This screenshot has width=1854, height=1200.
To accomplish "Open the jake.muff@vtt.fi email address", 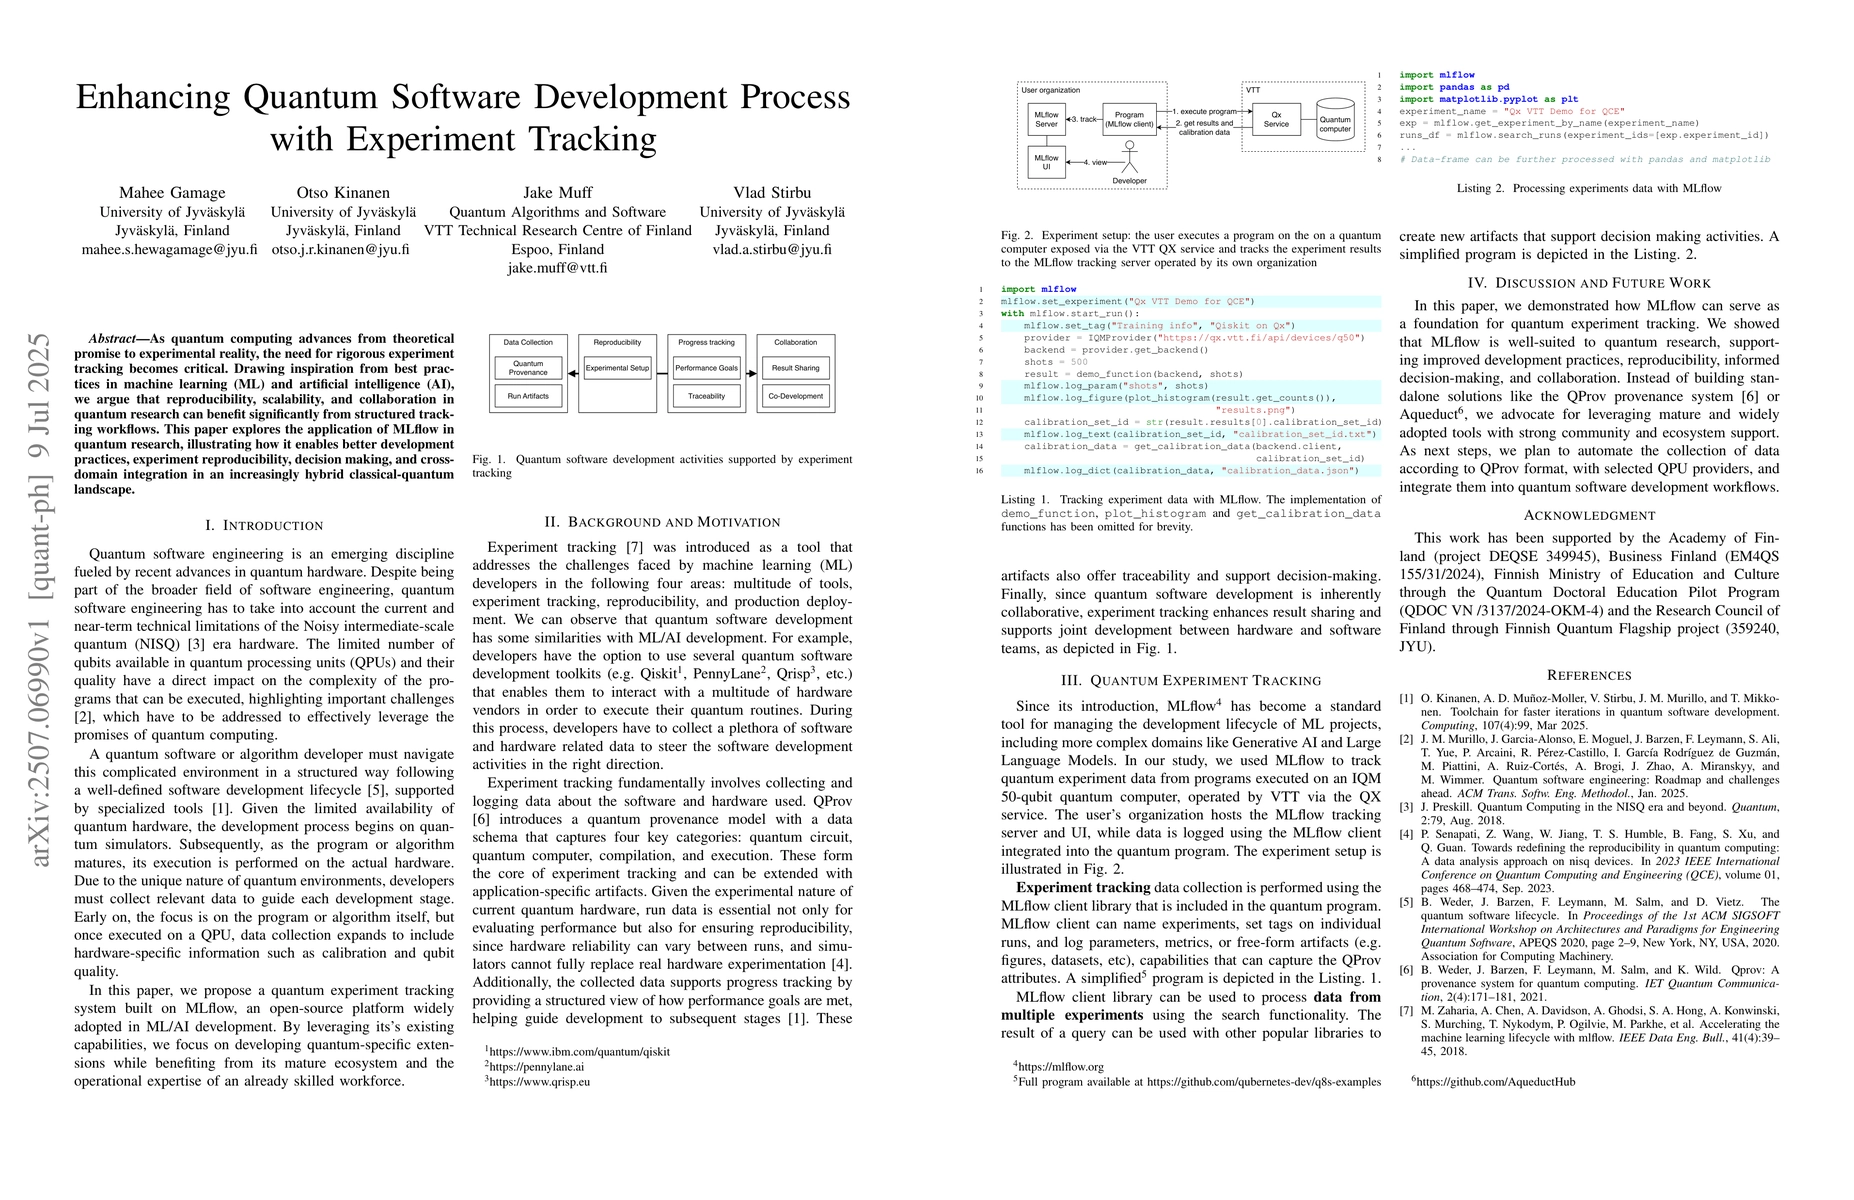I will (557, 267).
